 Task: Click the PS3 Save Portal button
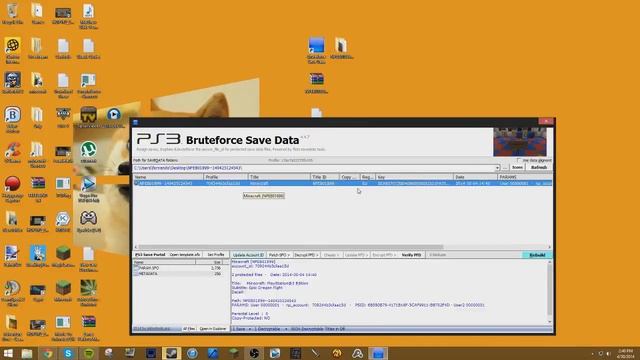[x=150, y=255]
